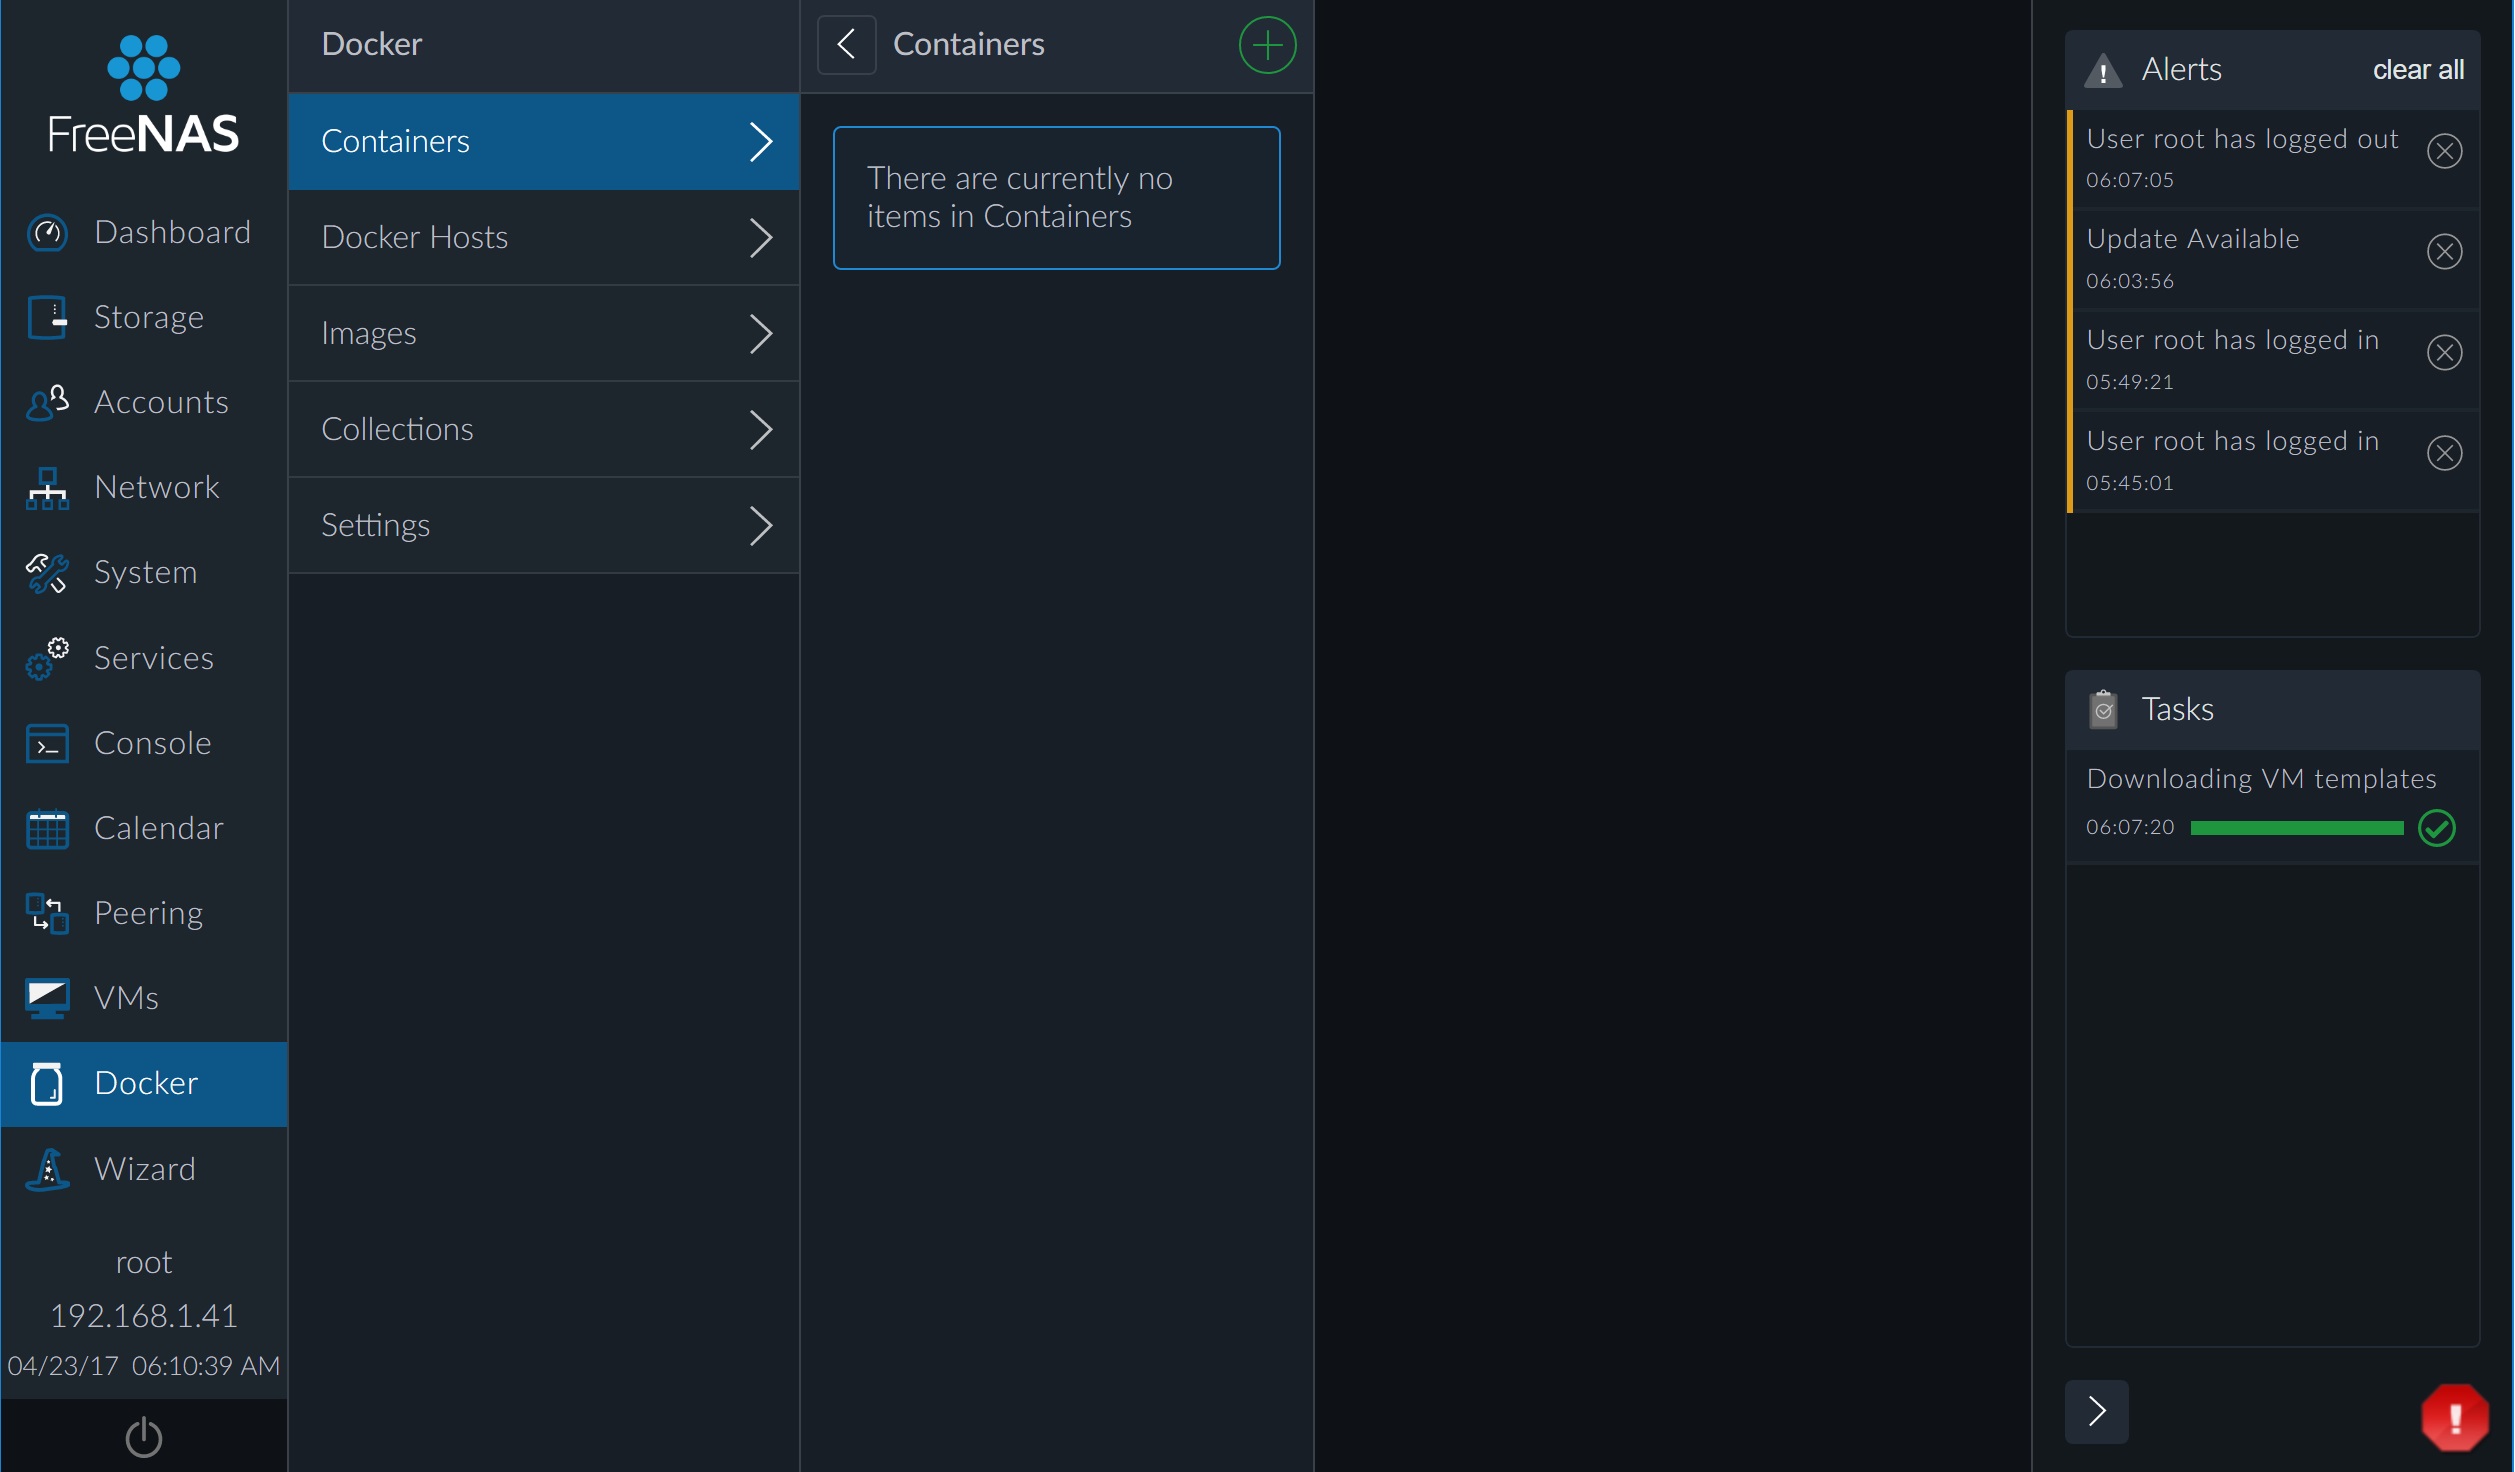This screenshot has width=2515, height=1472.
Task: Dismiss the 'Update Available' alert
Action: [x=2444, y=251]
